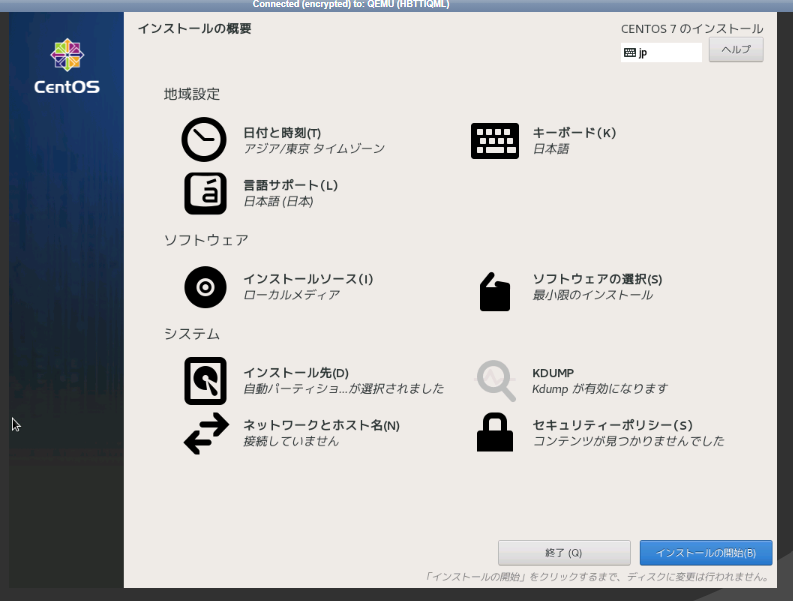This screenshot has height=601, width=793.
Task: Open the network arrows icon
Action: pyautogui.click(x=206, y=434)
